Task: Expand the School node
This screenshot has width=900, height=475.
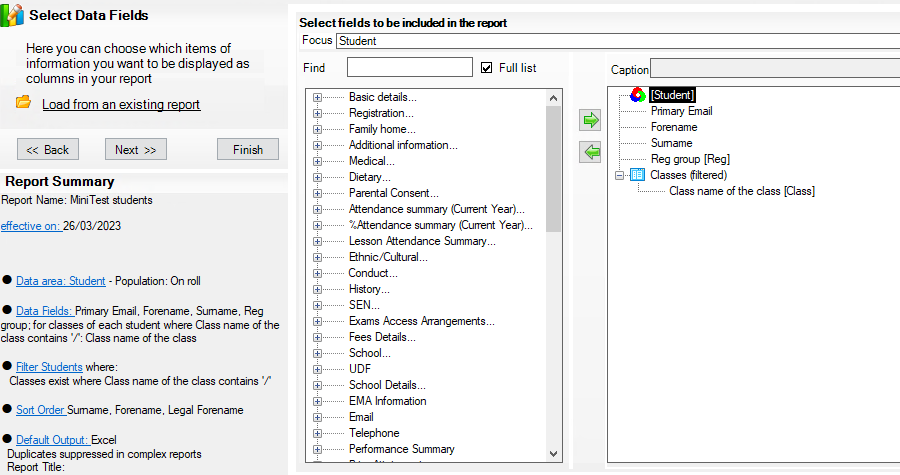Action: click(317, 354)
